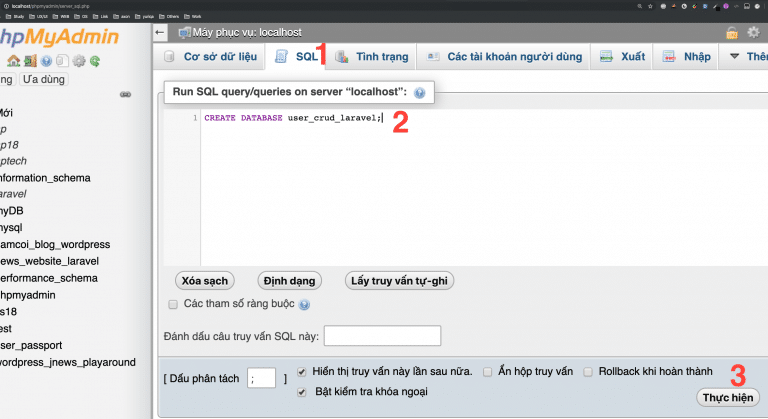Select performance_schema database
The image size is (768, 419).
point(49,278)
